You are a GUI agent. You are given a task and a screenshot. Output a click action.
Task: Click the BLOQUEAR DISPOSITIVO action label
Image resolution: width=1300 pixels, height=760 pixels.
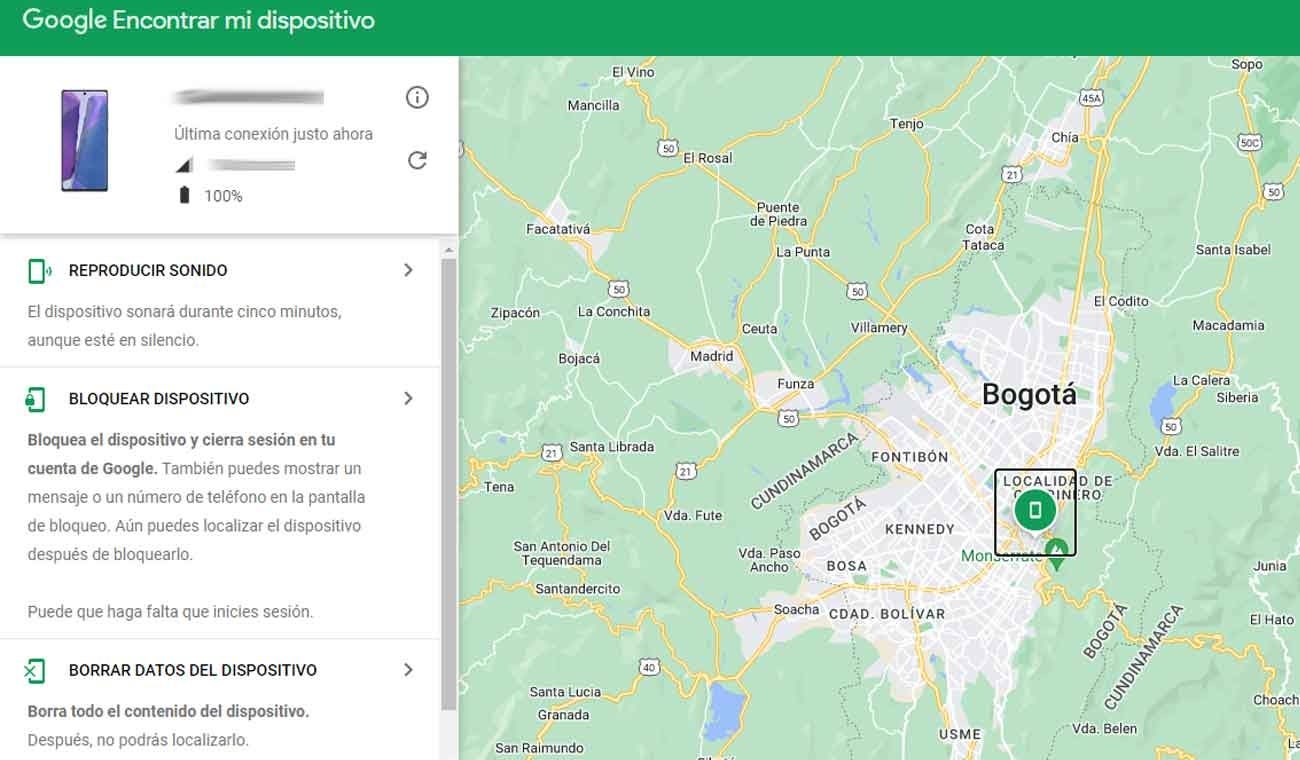tap(159, 398)
